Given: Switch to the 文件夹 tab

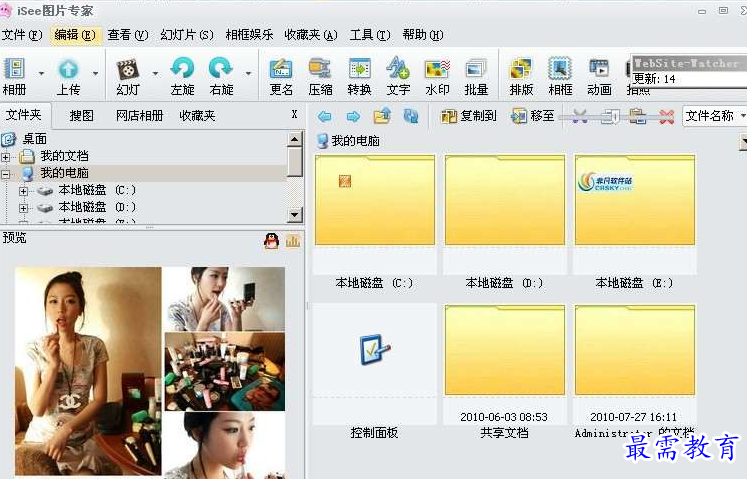Looking at the screenshot, I should (x=24, y=115).
